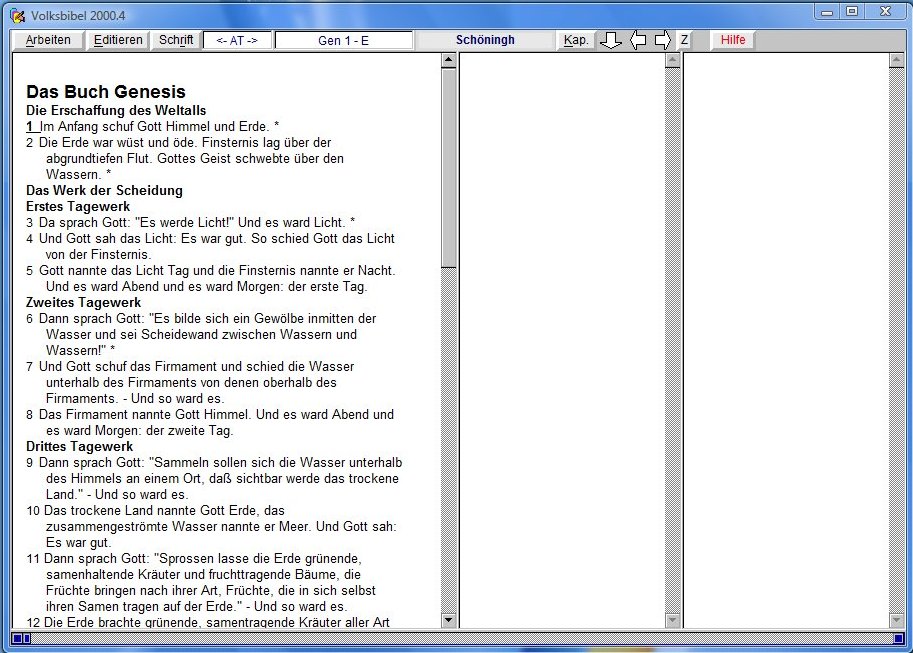Select verse 6 'Dann sprach Gott: Es bilde'
913x653 pixels.
[x=201, y=334]
